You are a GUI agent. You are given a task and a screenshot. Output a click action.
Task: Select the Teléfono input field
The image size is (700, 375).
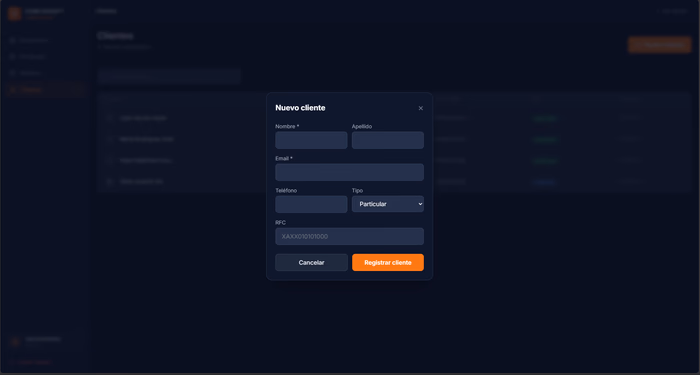click(311, 204)
